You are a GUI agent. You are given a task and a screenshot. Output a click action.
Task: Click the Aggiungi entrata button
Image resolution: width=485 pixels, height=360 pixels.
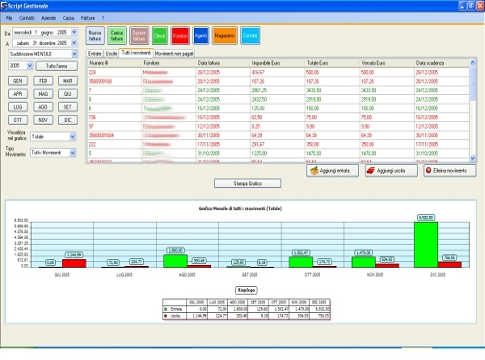click(332, 171)
